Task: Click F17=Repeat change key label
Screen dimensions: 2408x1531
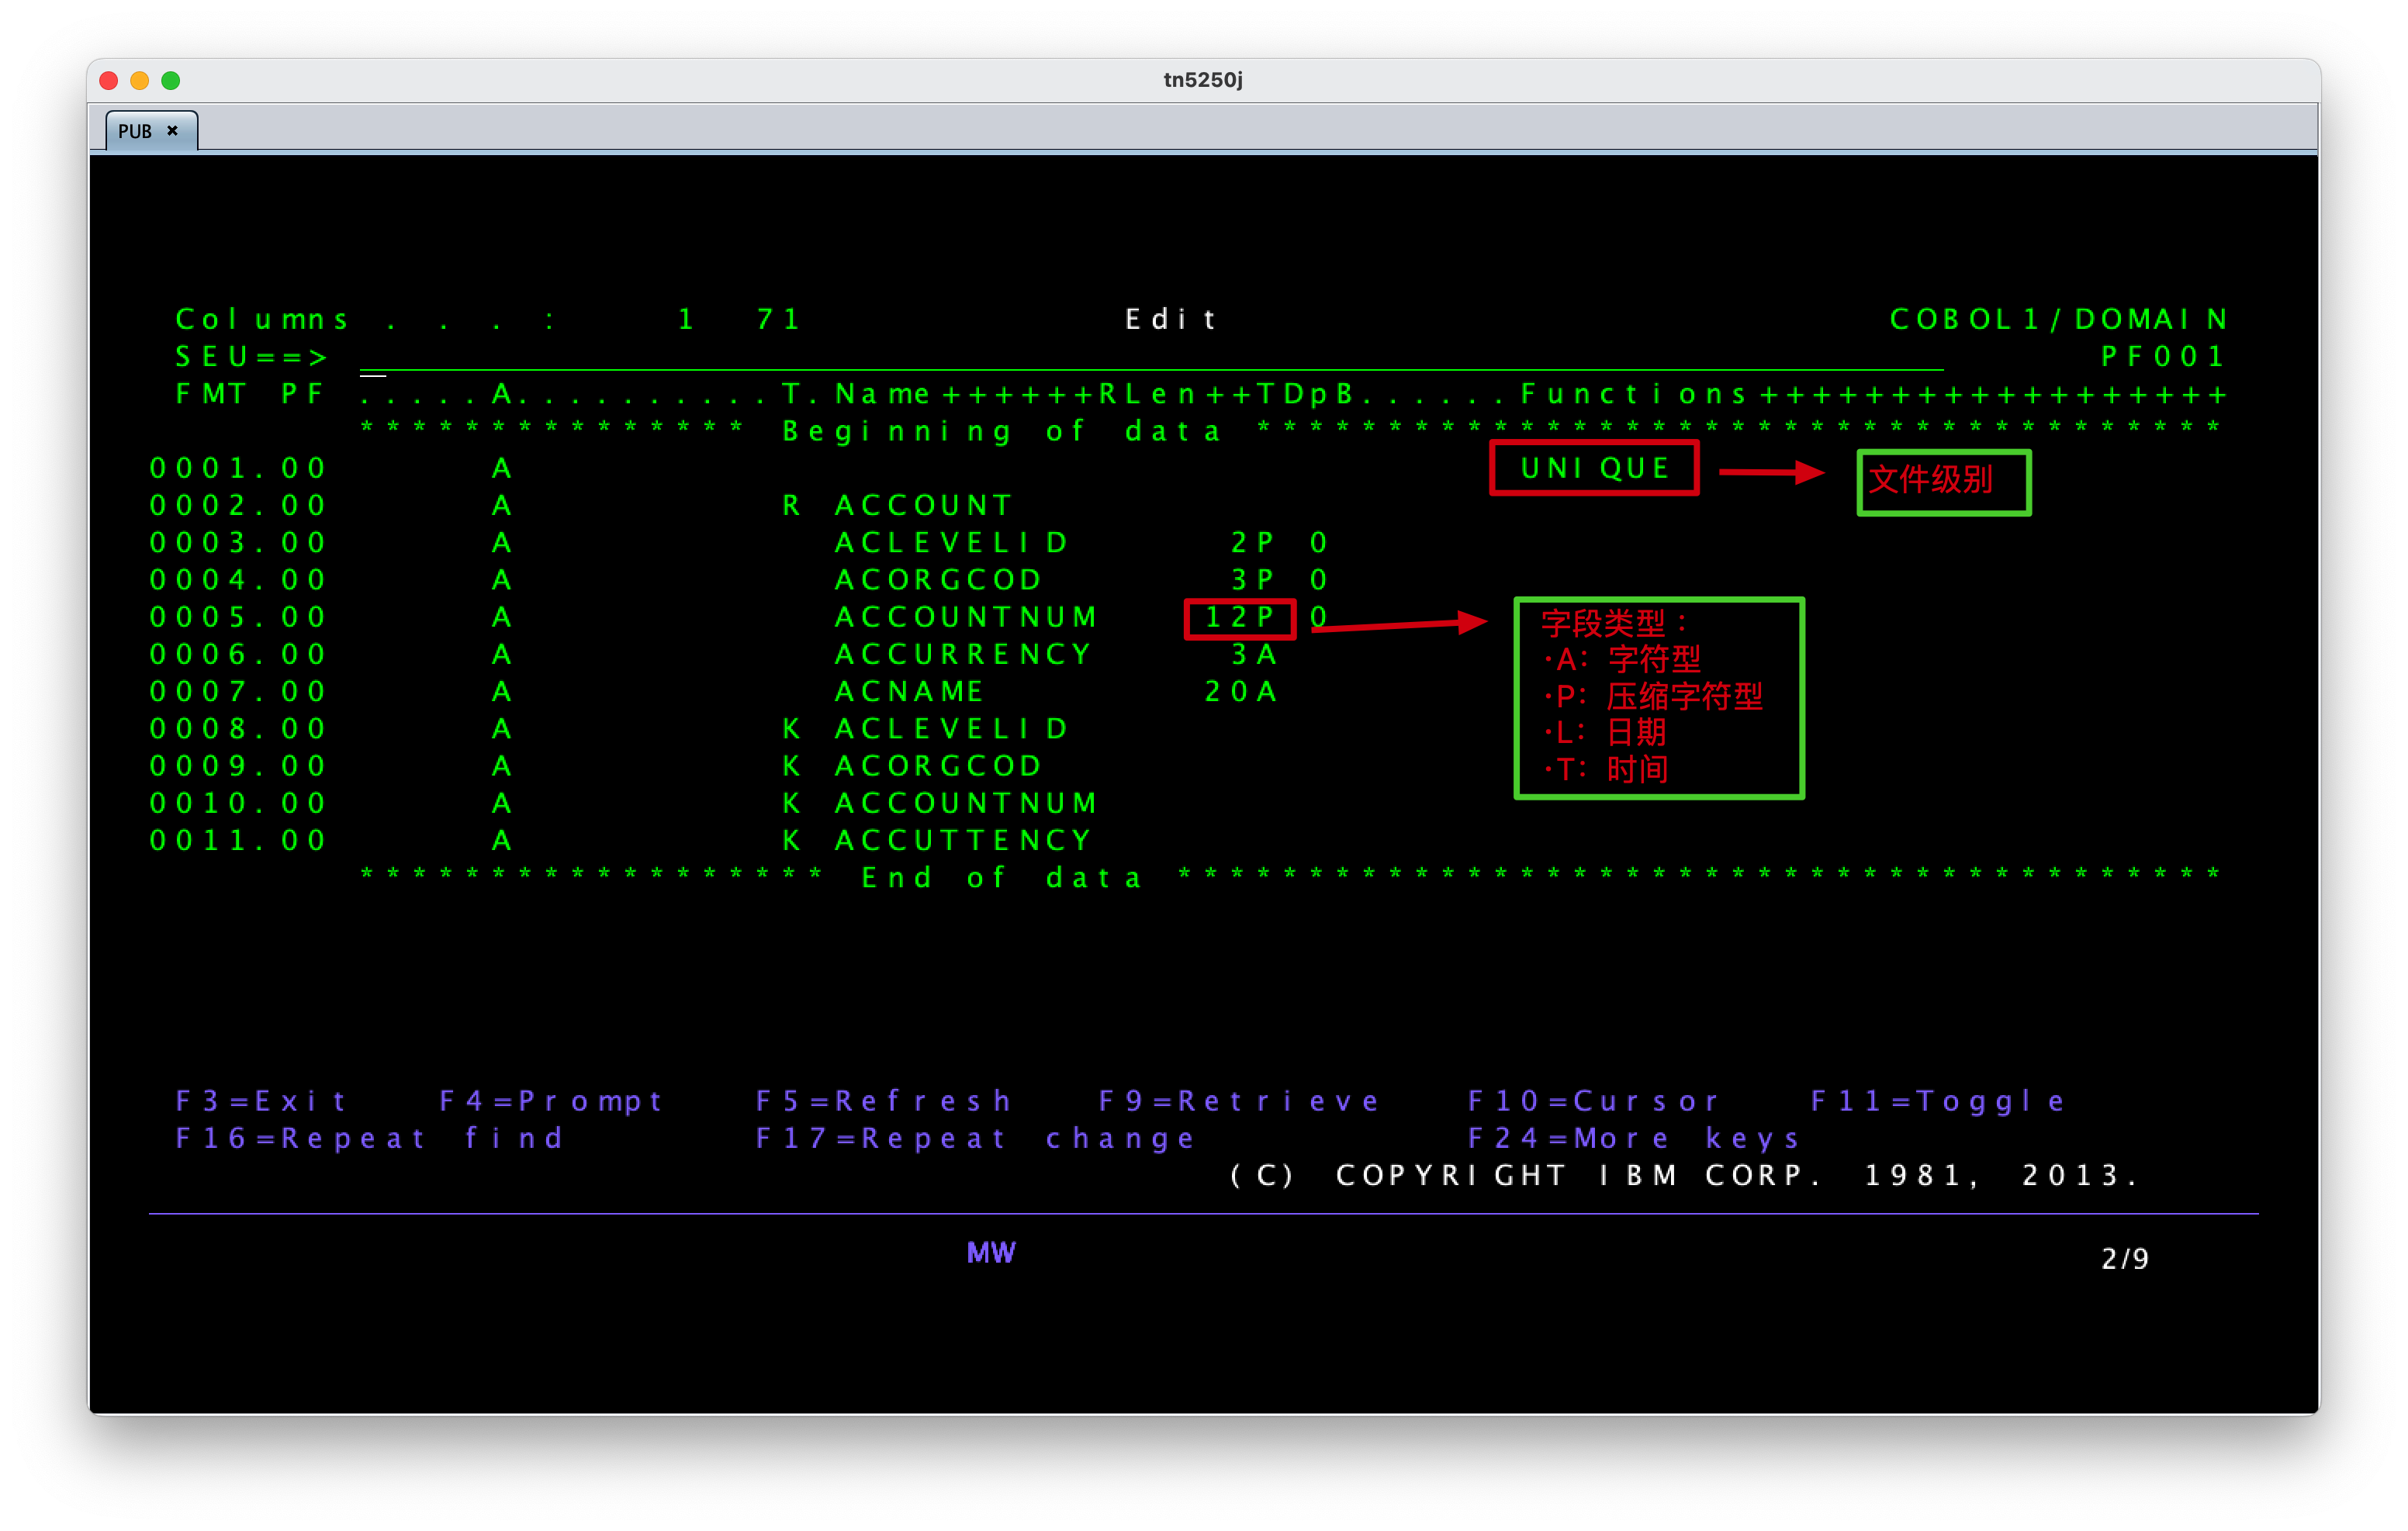Action: pyautogui.click(x=975, y=1138)
